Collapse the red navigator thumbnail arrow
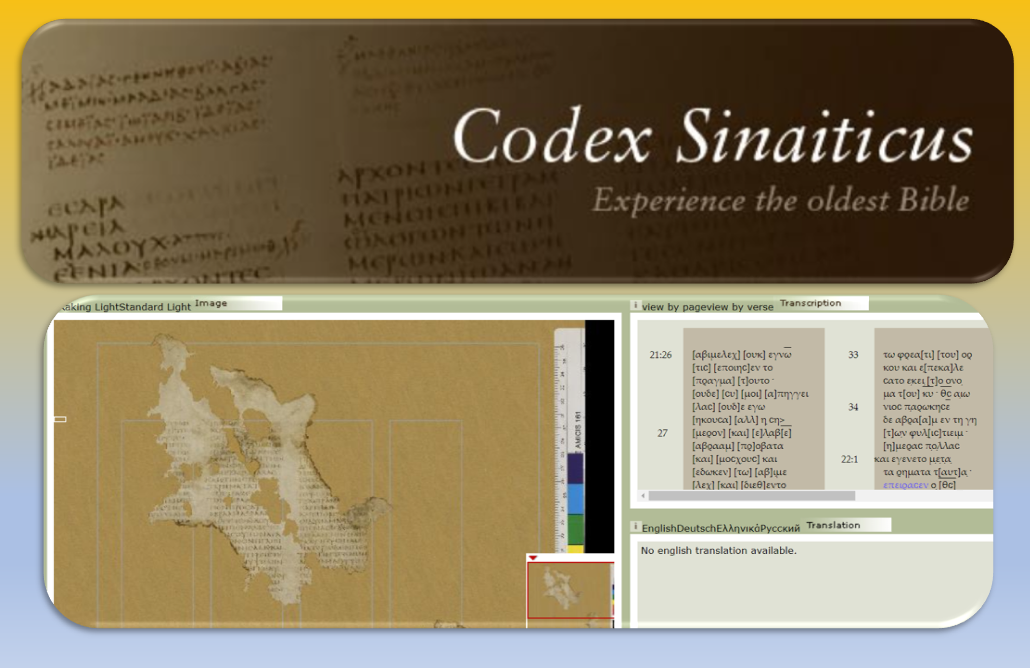 [533, 558]
